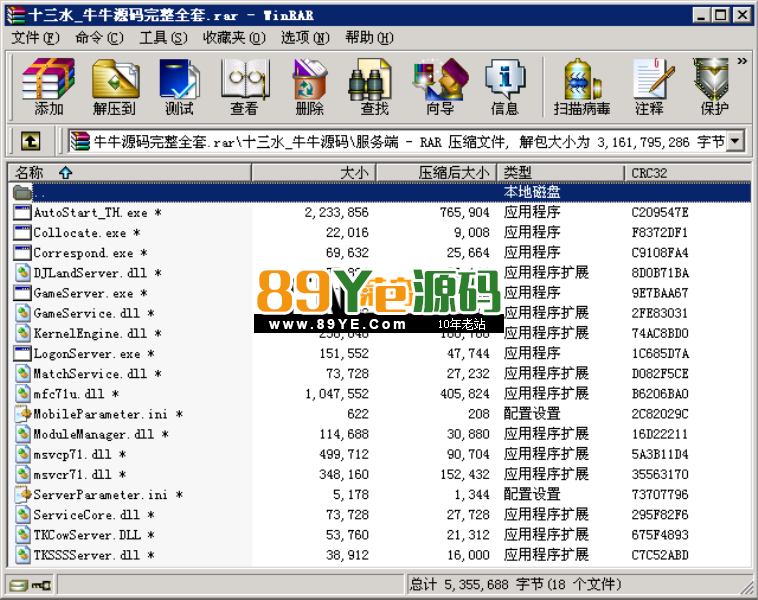Open the 查看 (View) tool
Viewport: 758px width, 600px height.
pyautogui.click(x=245, y=87)
